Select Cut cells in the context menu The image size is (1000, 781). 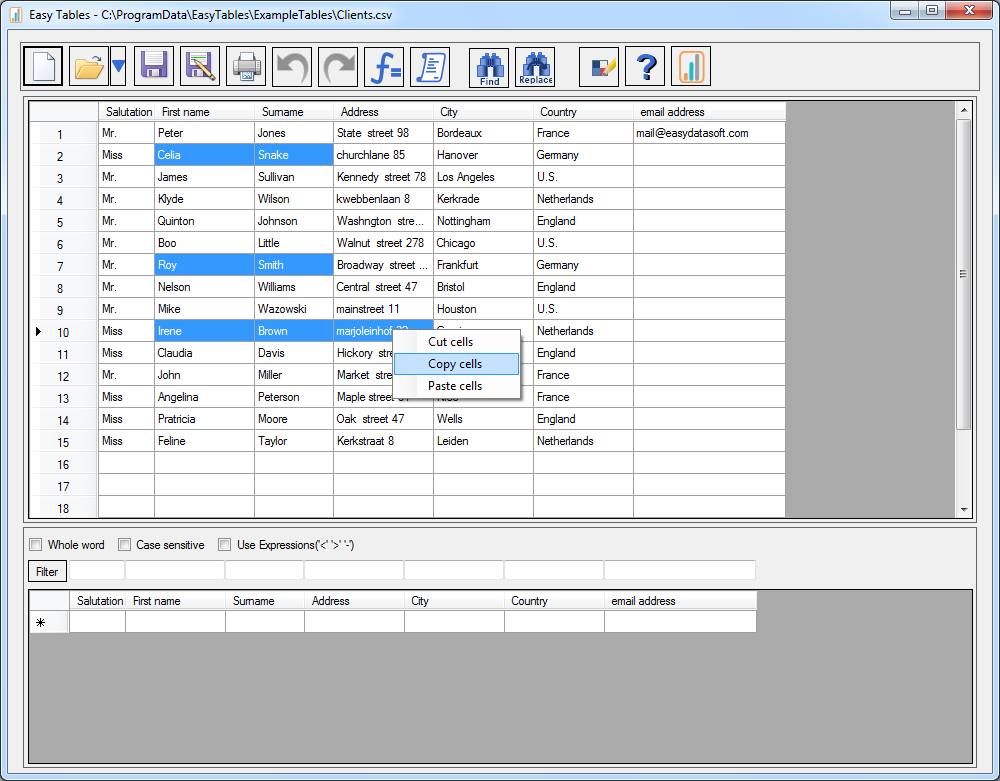pyautogui.click(x=451, y=342)
